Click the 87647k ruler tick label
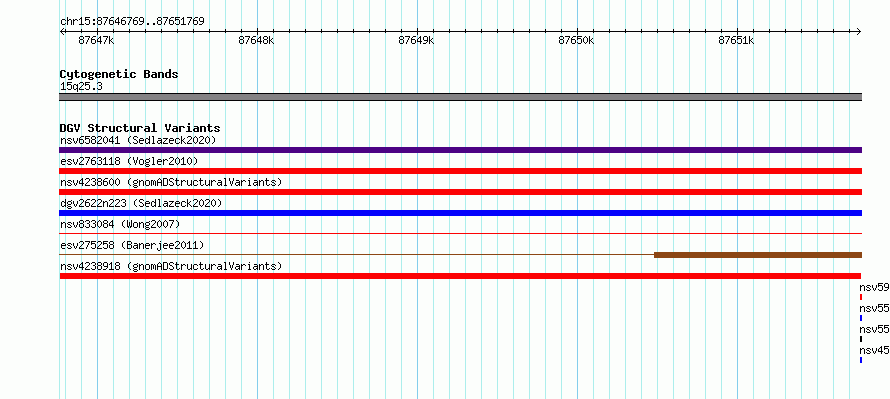The height and width of the screenshot is (399, 890). [x=96, y=40]
